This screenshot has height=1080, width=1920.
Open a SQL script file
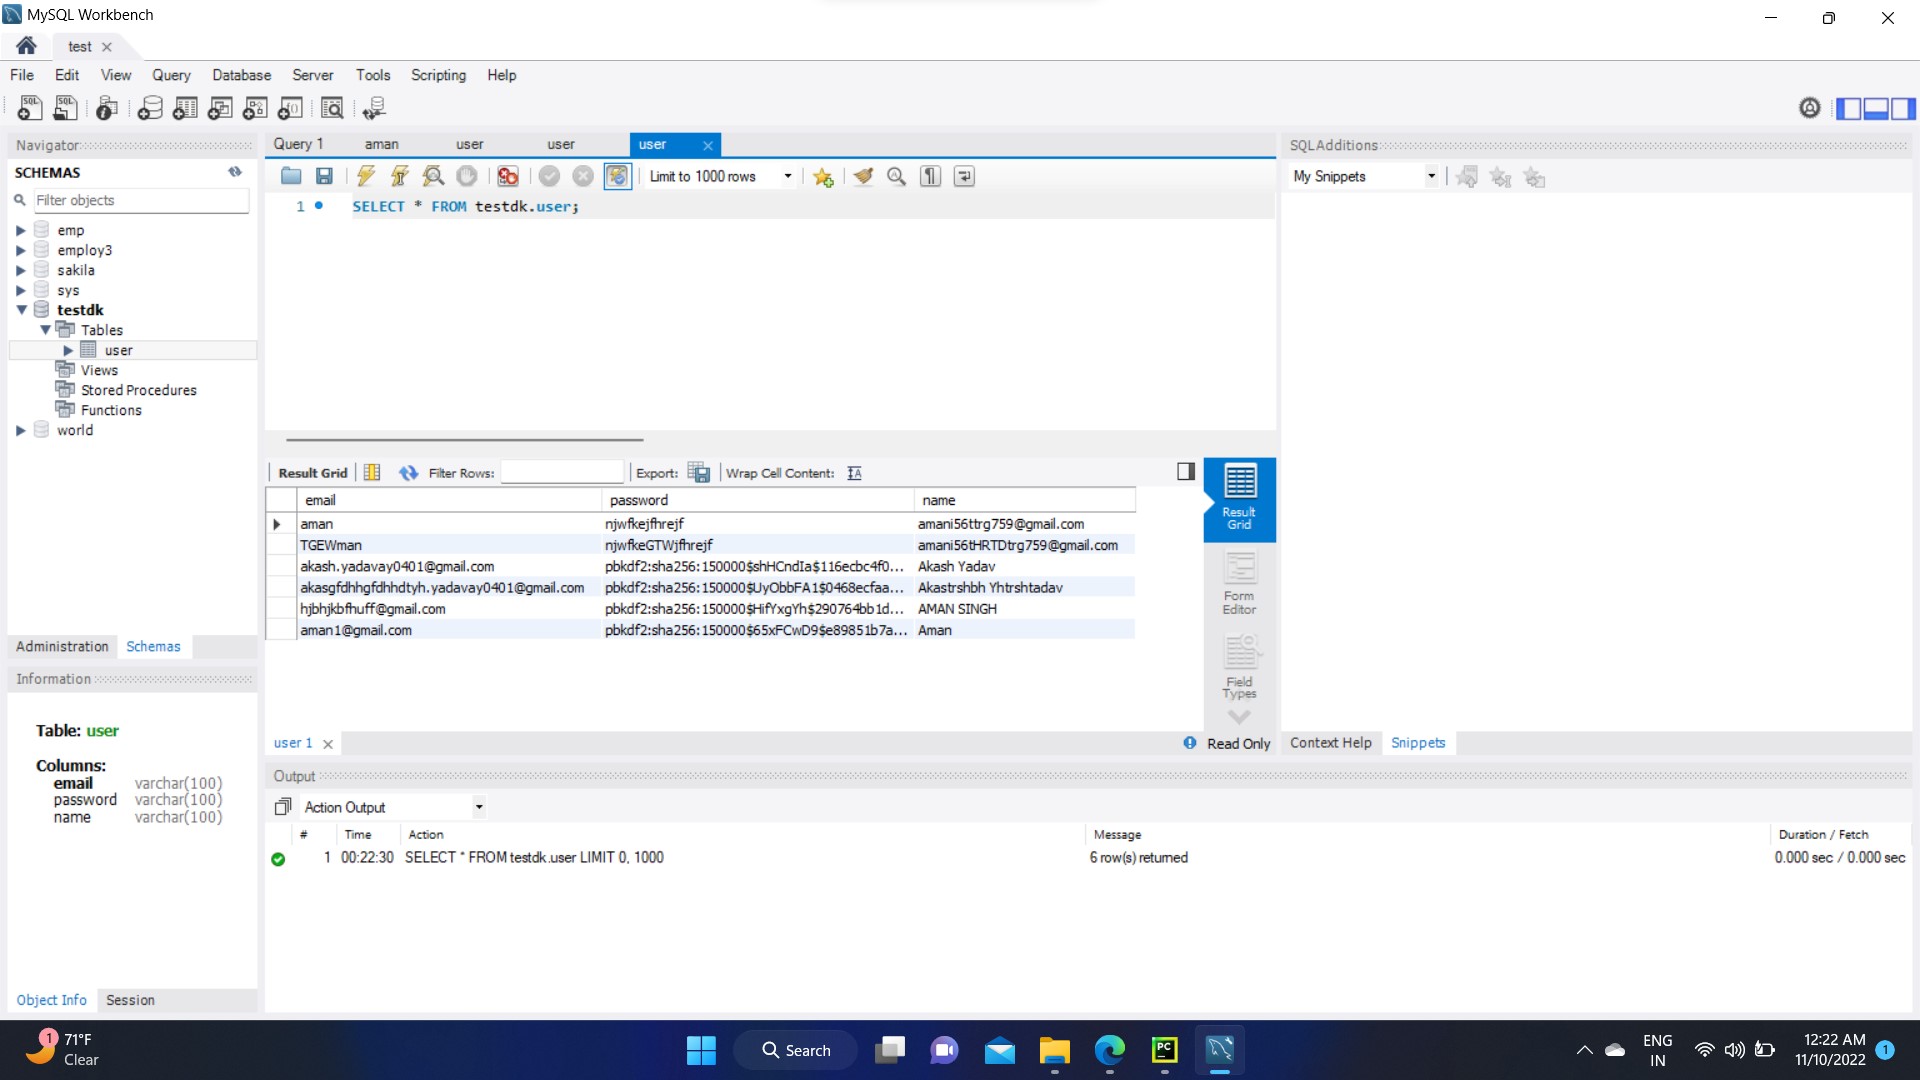click(291, 176)
